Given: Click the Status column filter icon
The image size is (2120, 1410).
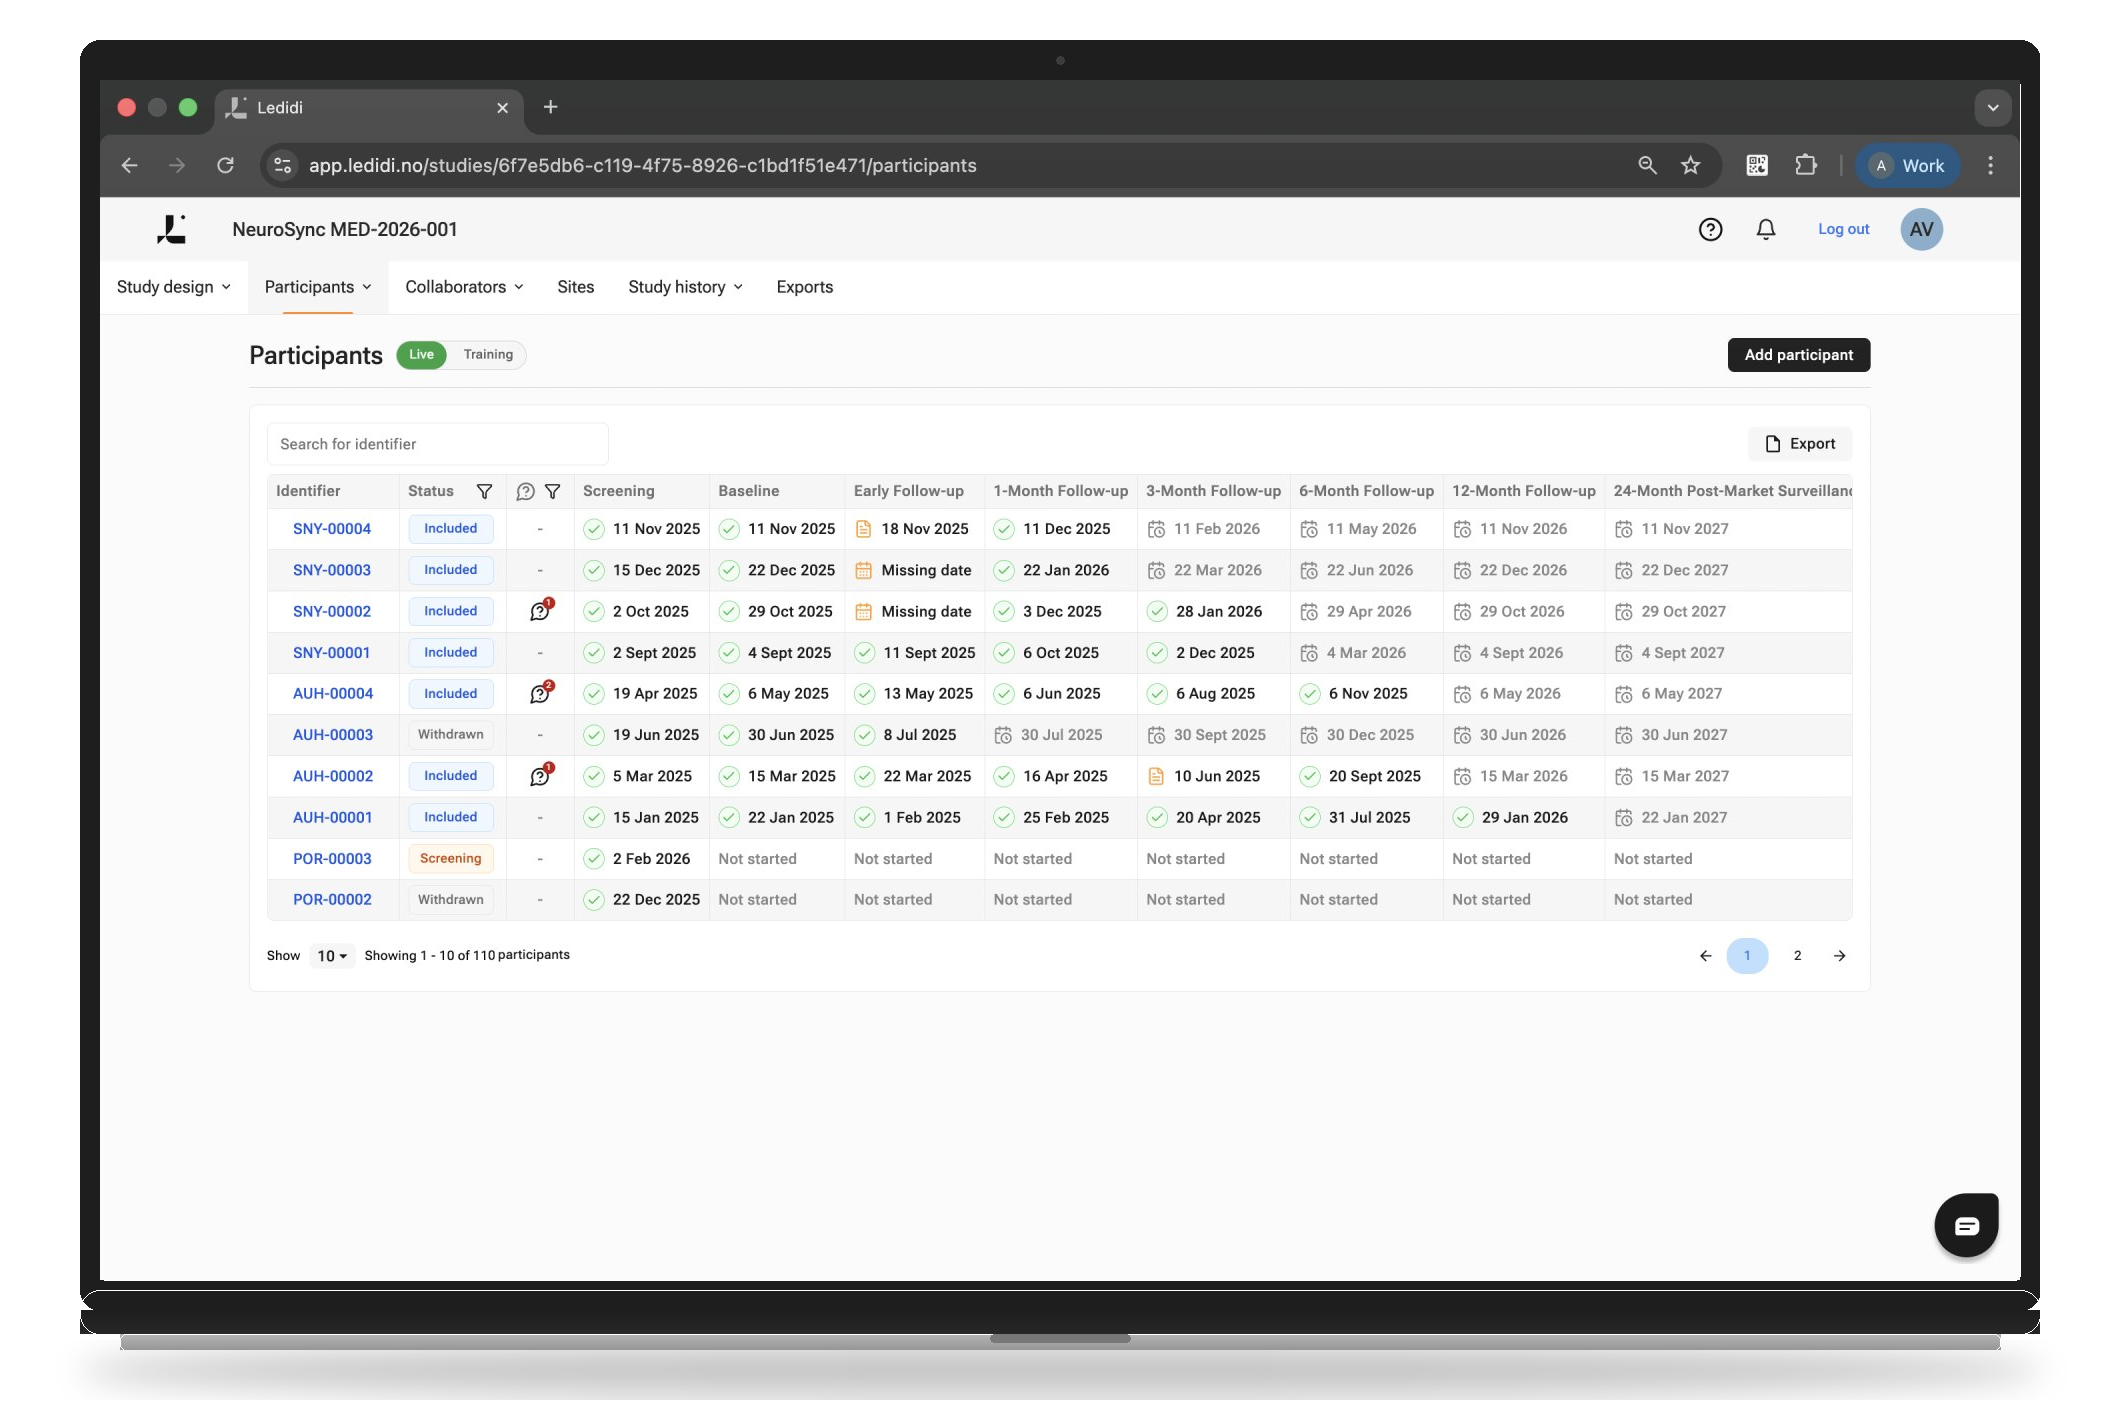Looking at the screenshot, I should coord(484,491).
